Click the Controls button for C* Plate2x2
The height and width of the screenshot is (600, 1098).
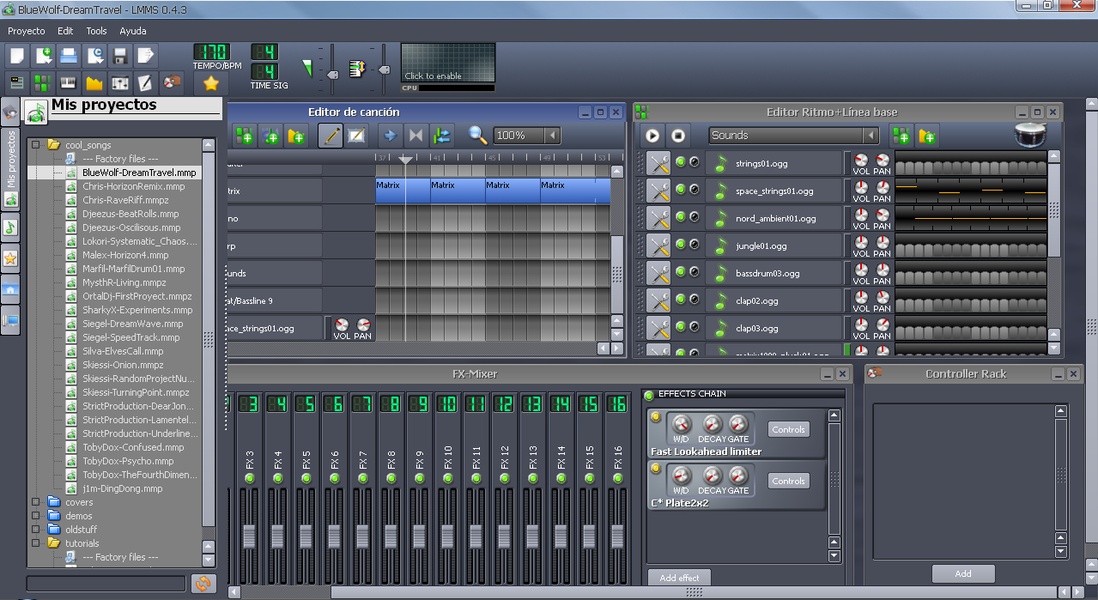[788, 481]
